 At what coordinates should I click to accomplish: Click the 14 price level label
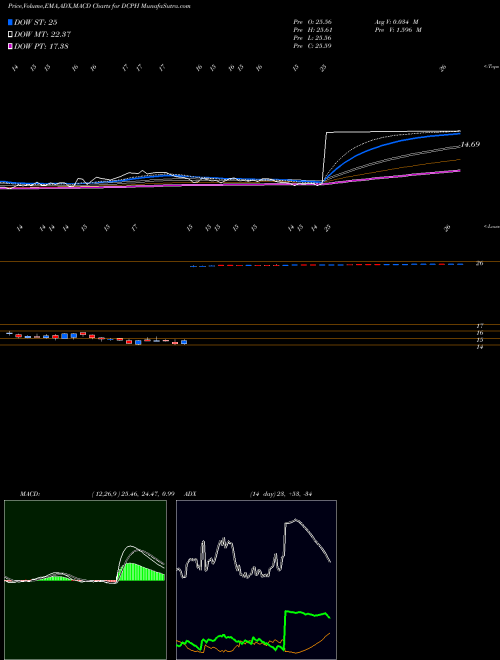(480, 347)
